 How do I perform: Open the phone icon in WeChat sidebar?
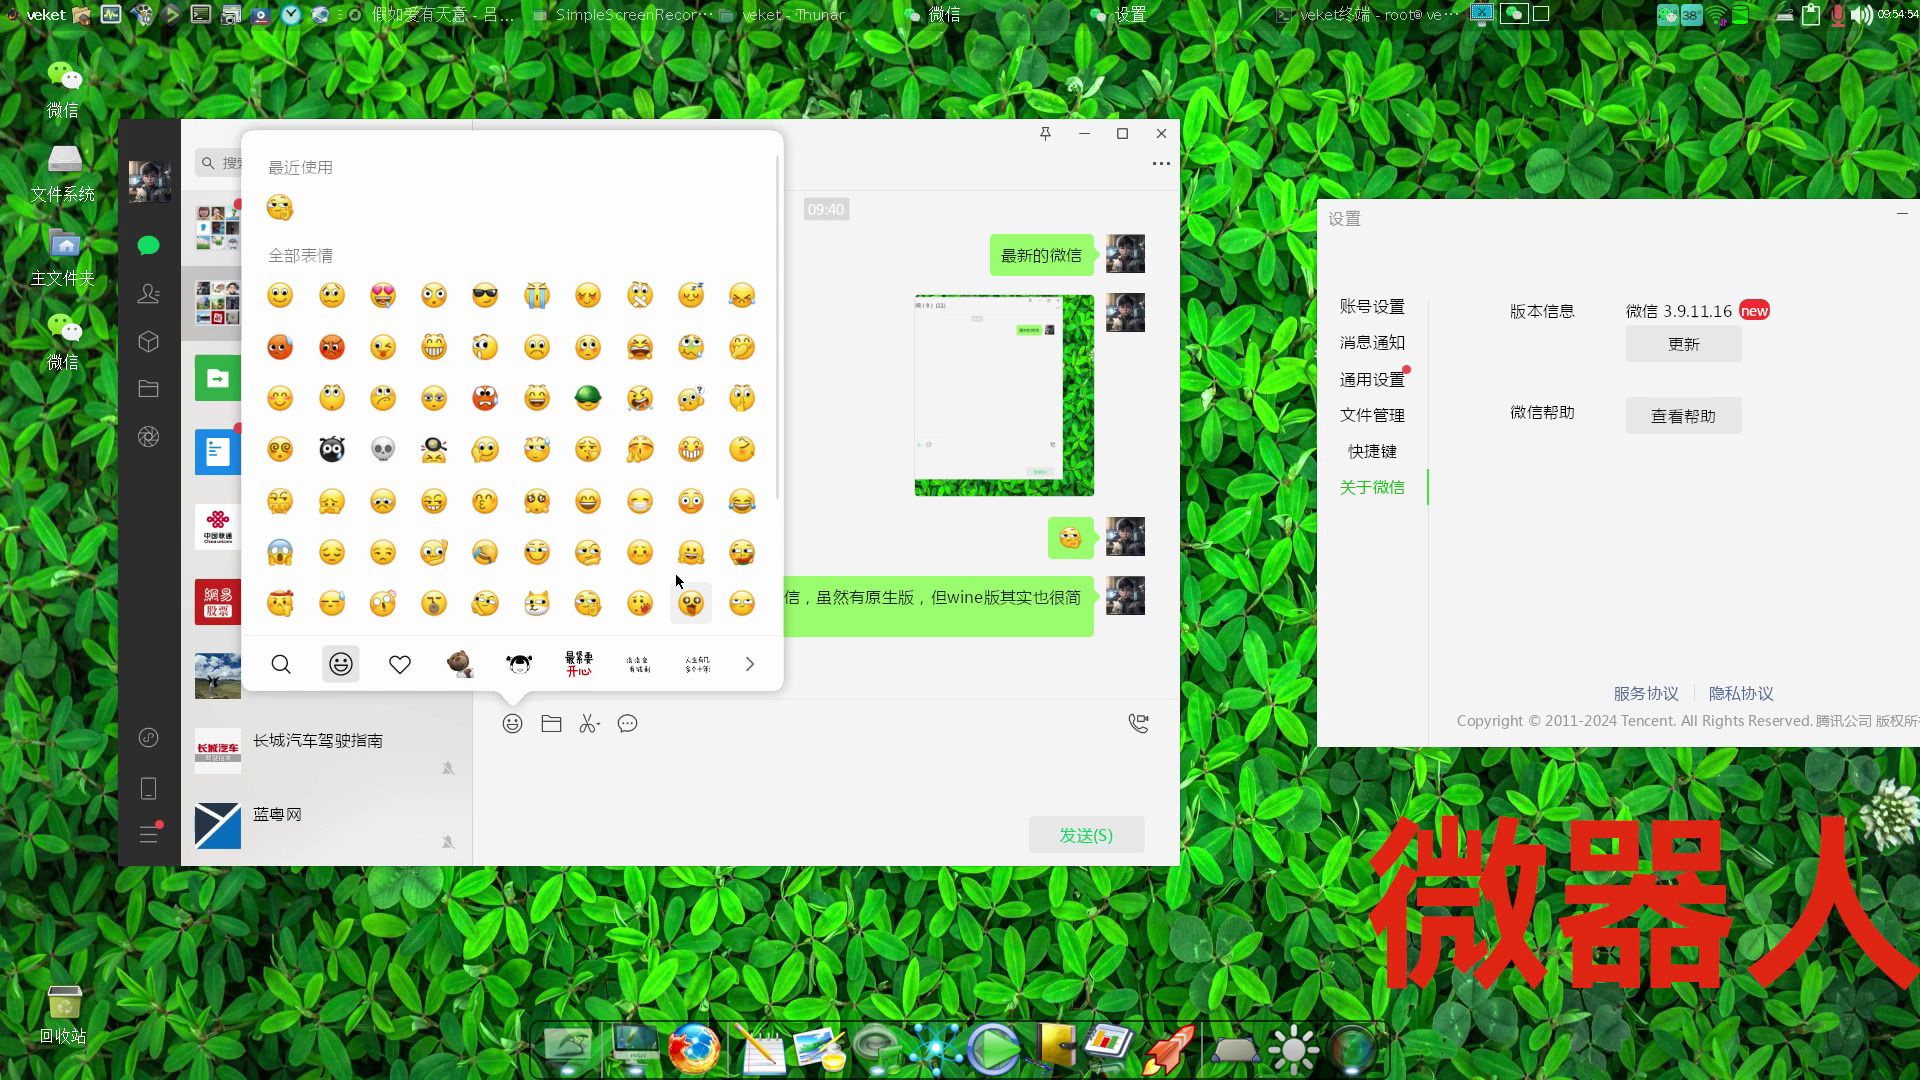pos(149,788)
